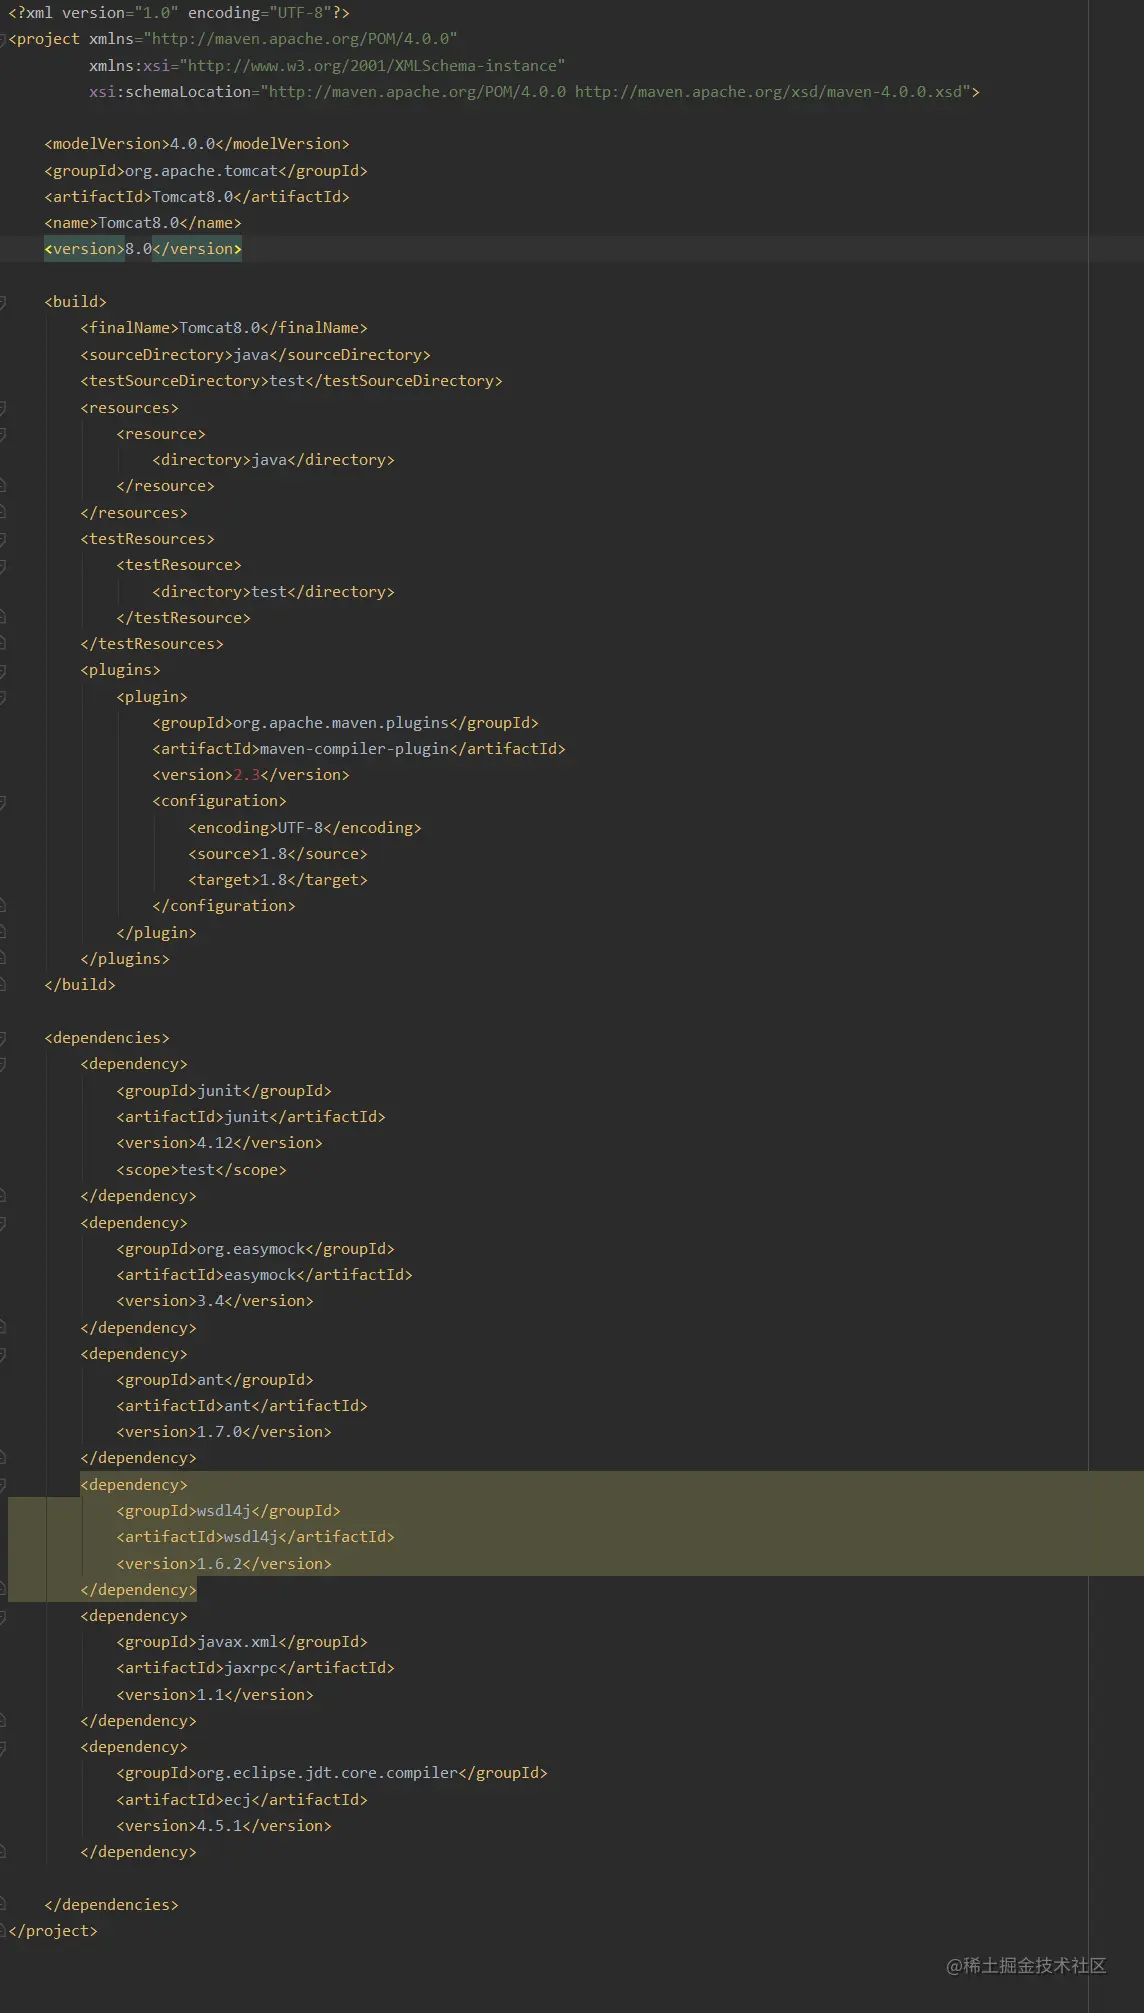Click <version>3.4</version> line
This screenshot has width=1144, height=2013.
coord(215,1301)
